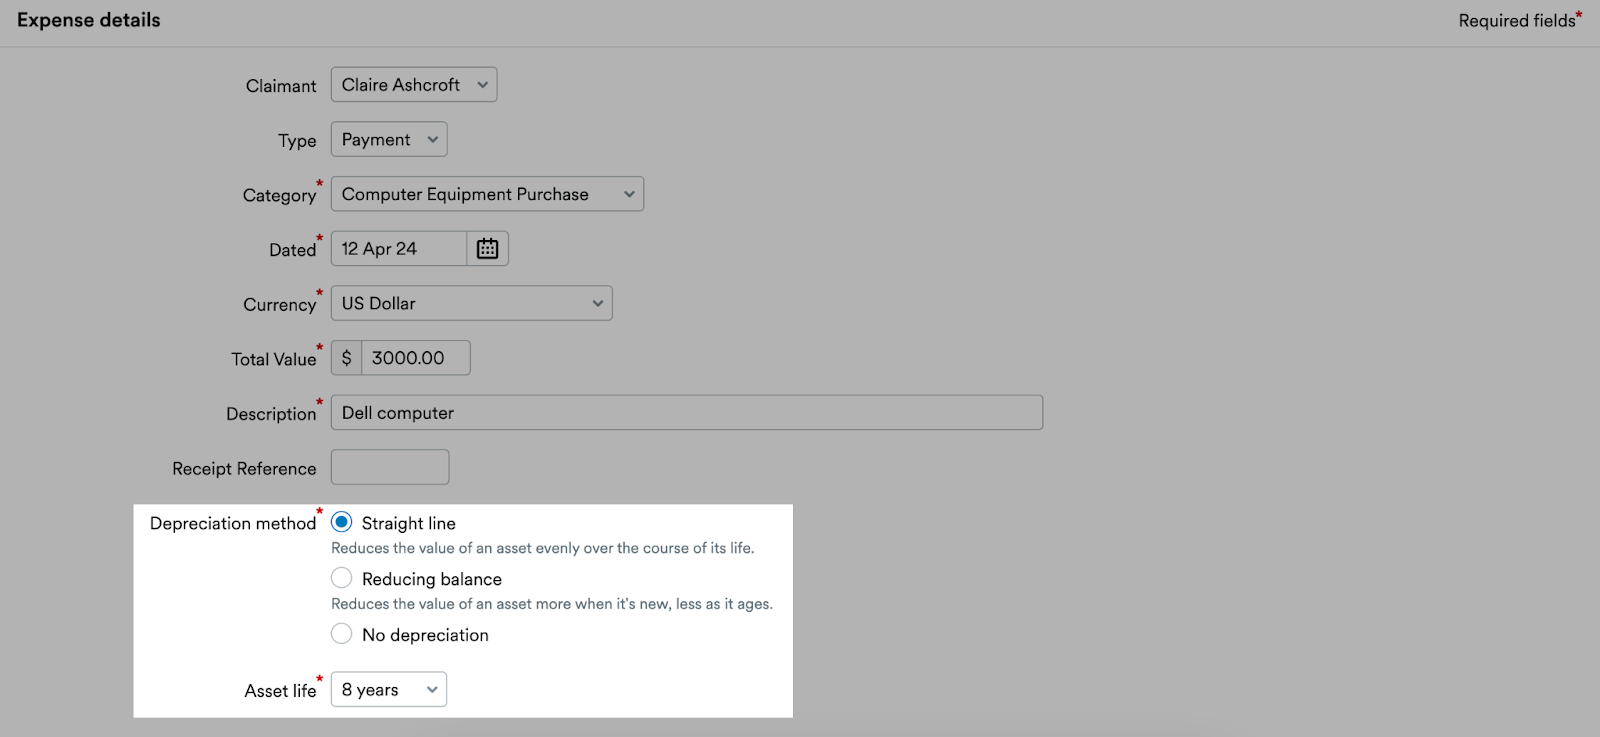The image size is (1600, 737).
Task: Click the text 'Reduces the value of an asset more when it's new'
Action: [x=501, y=604]
